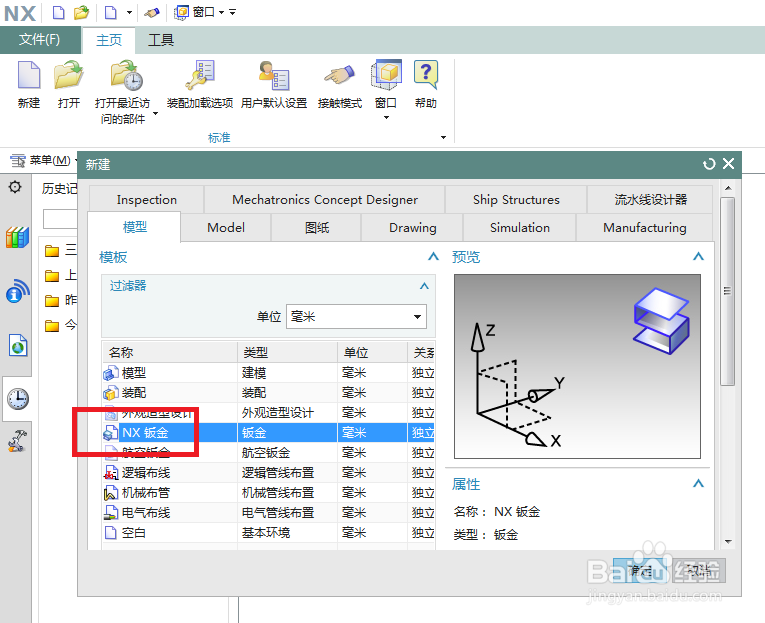Screen dimensions: 765x623
Task: Open a file with the 打开 ribbon icon
Action: tap(68, 75)
